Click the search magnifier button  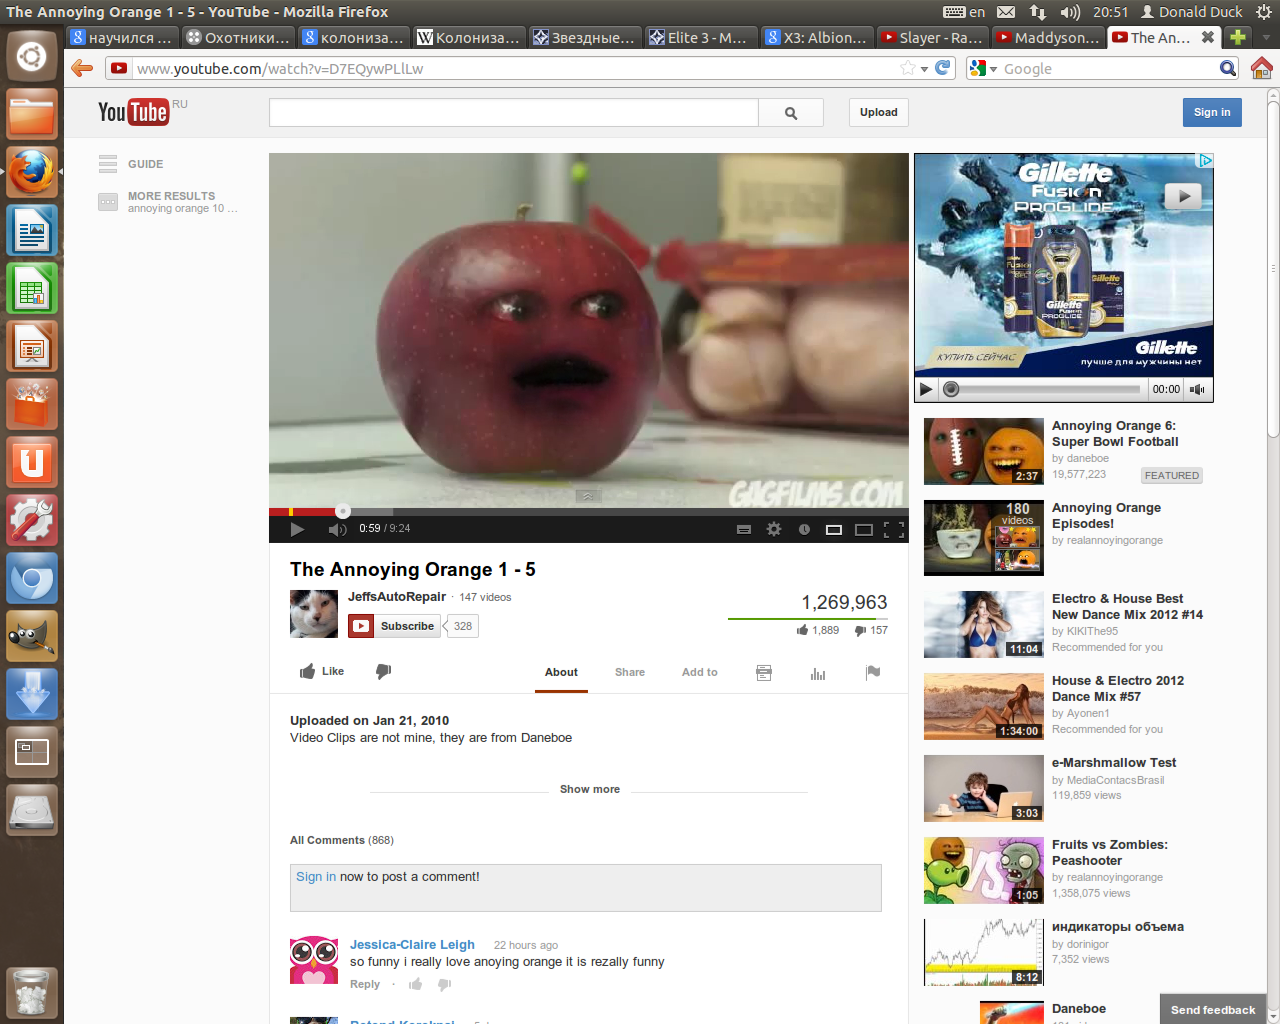[x=791, y=112]
